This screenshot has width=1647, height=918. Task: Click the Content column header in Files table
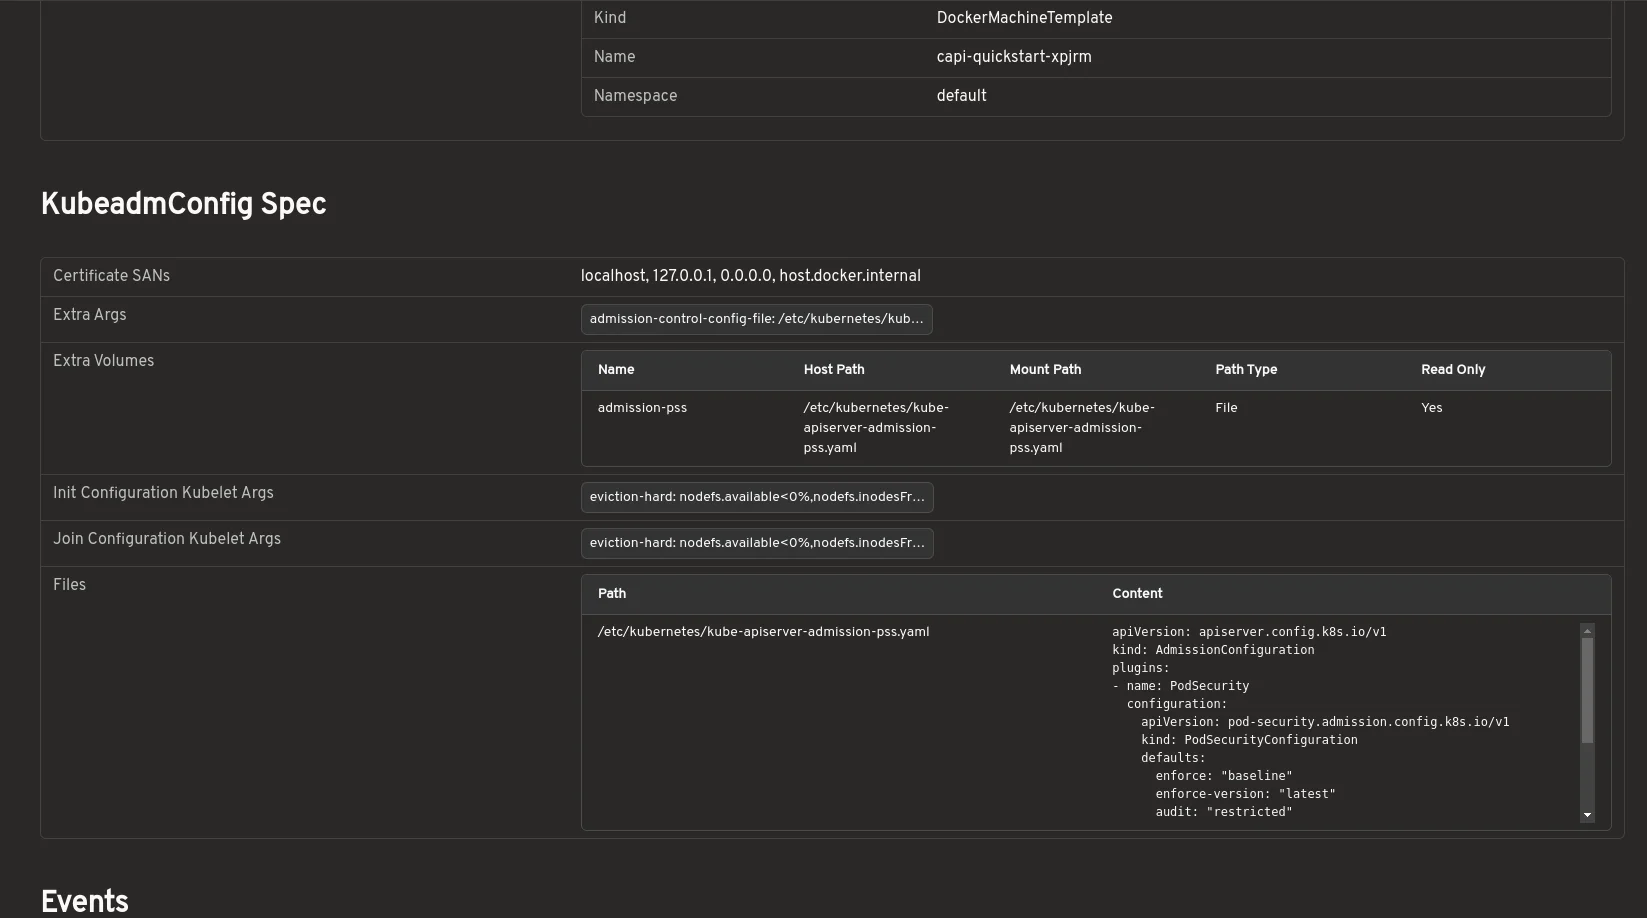click(x=1137, y=593)
